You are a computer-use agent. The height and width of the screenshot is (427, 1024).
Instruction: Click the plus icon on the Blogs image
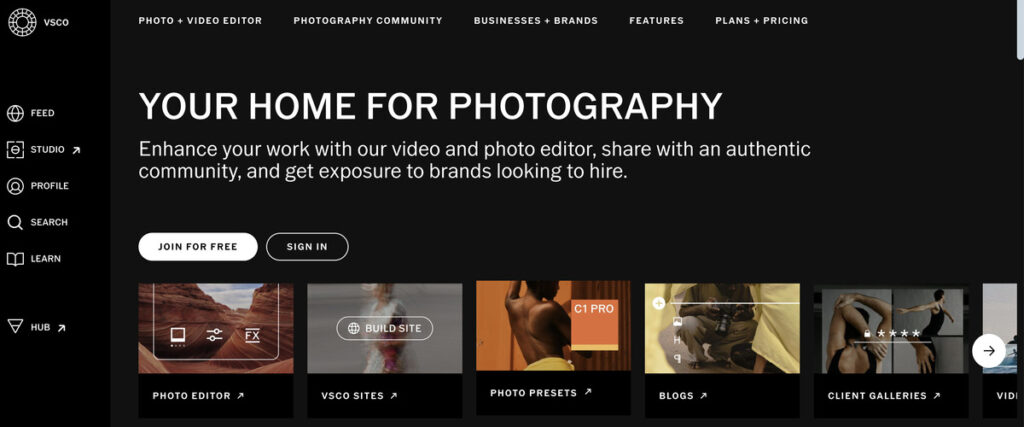point(658,303)
